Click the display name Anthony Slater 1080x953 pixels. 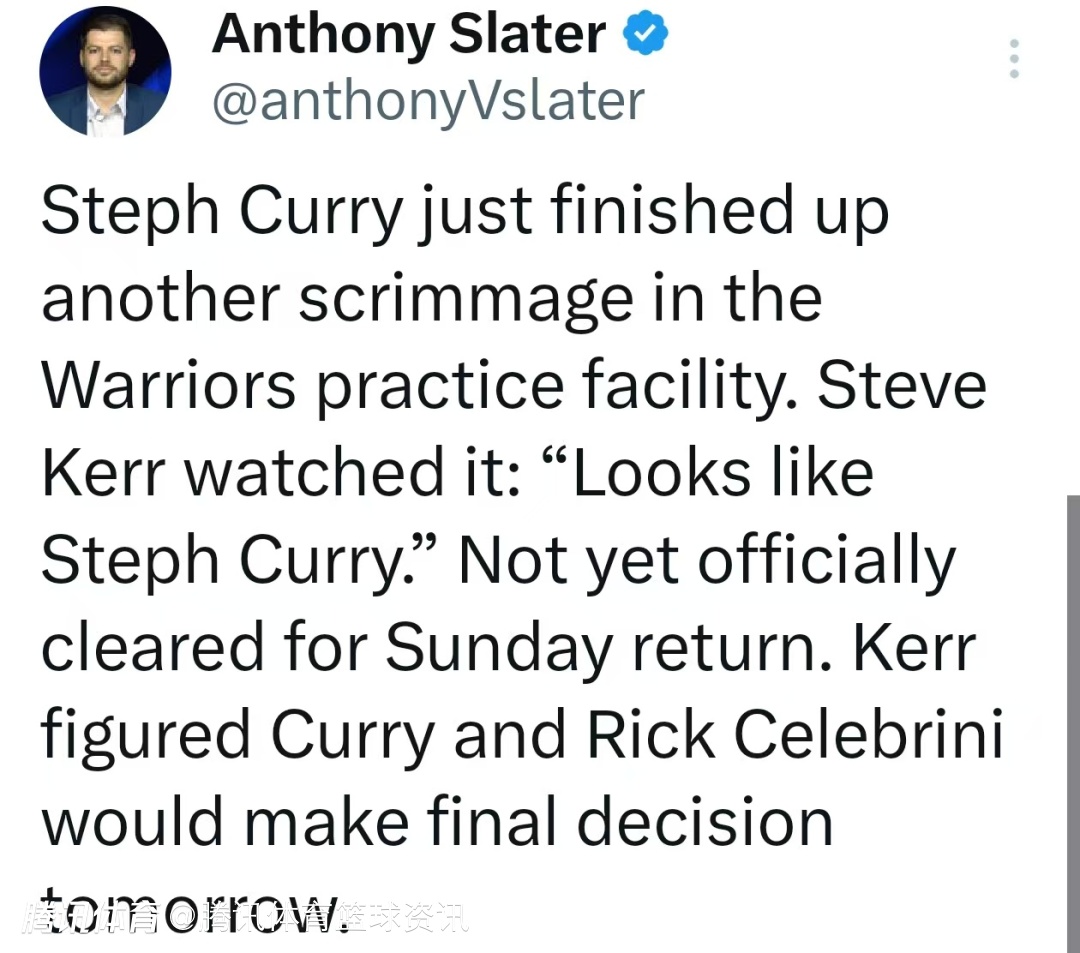[x=409, y=35]
